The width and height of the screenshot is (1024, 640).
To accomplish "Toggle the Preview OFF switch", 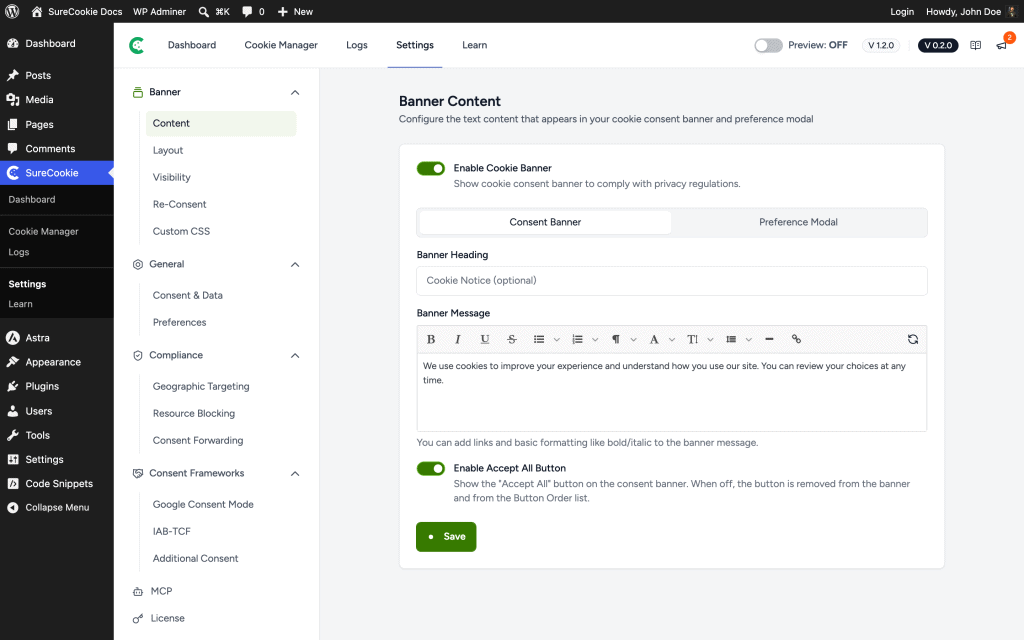I will pos(768,45).
